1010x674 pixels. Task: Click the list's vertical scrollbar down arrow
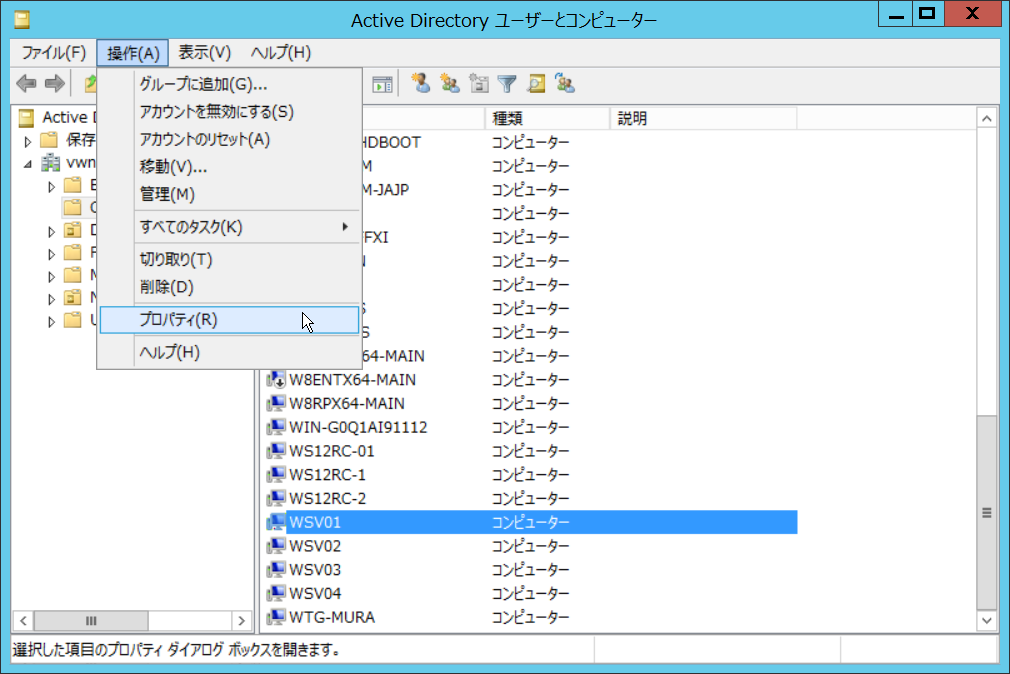point(987,621)
